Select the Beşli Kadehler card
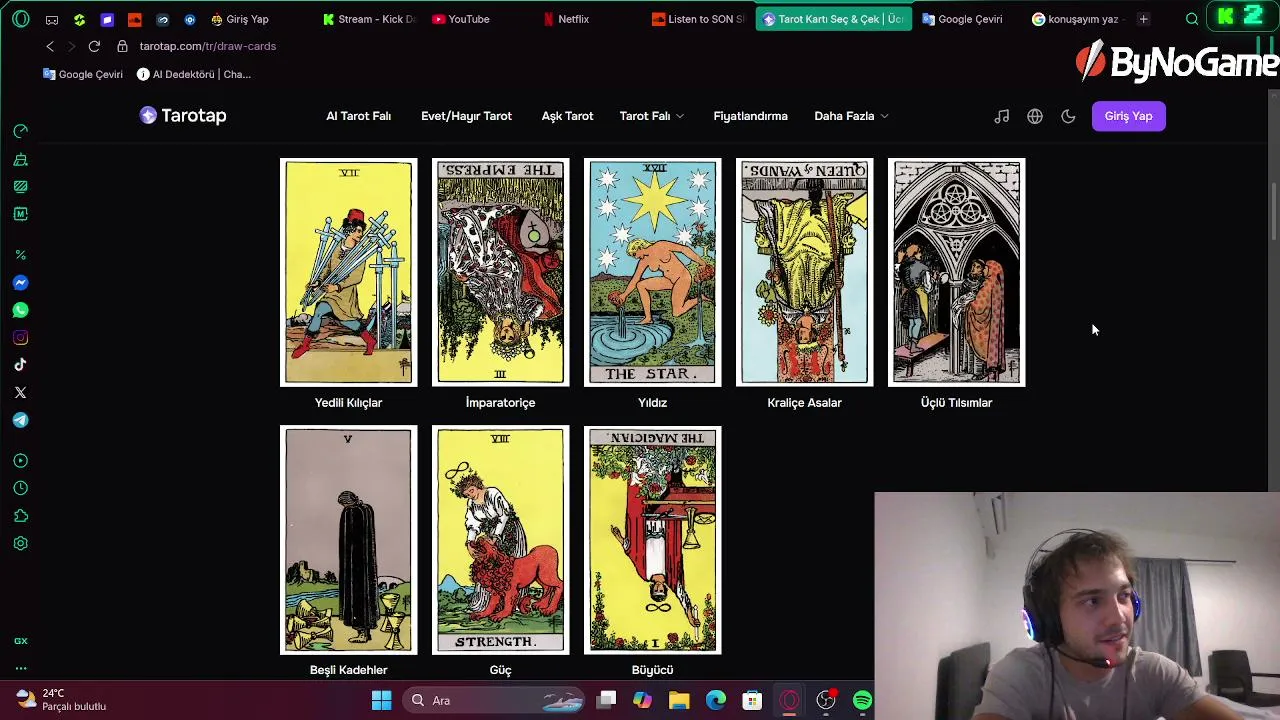 tap(348, 540)
